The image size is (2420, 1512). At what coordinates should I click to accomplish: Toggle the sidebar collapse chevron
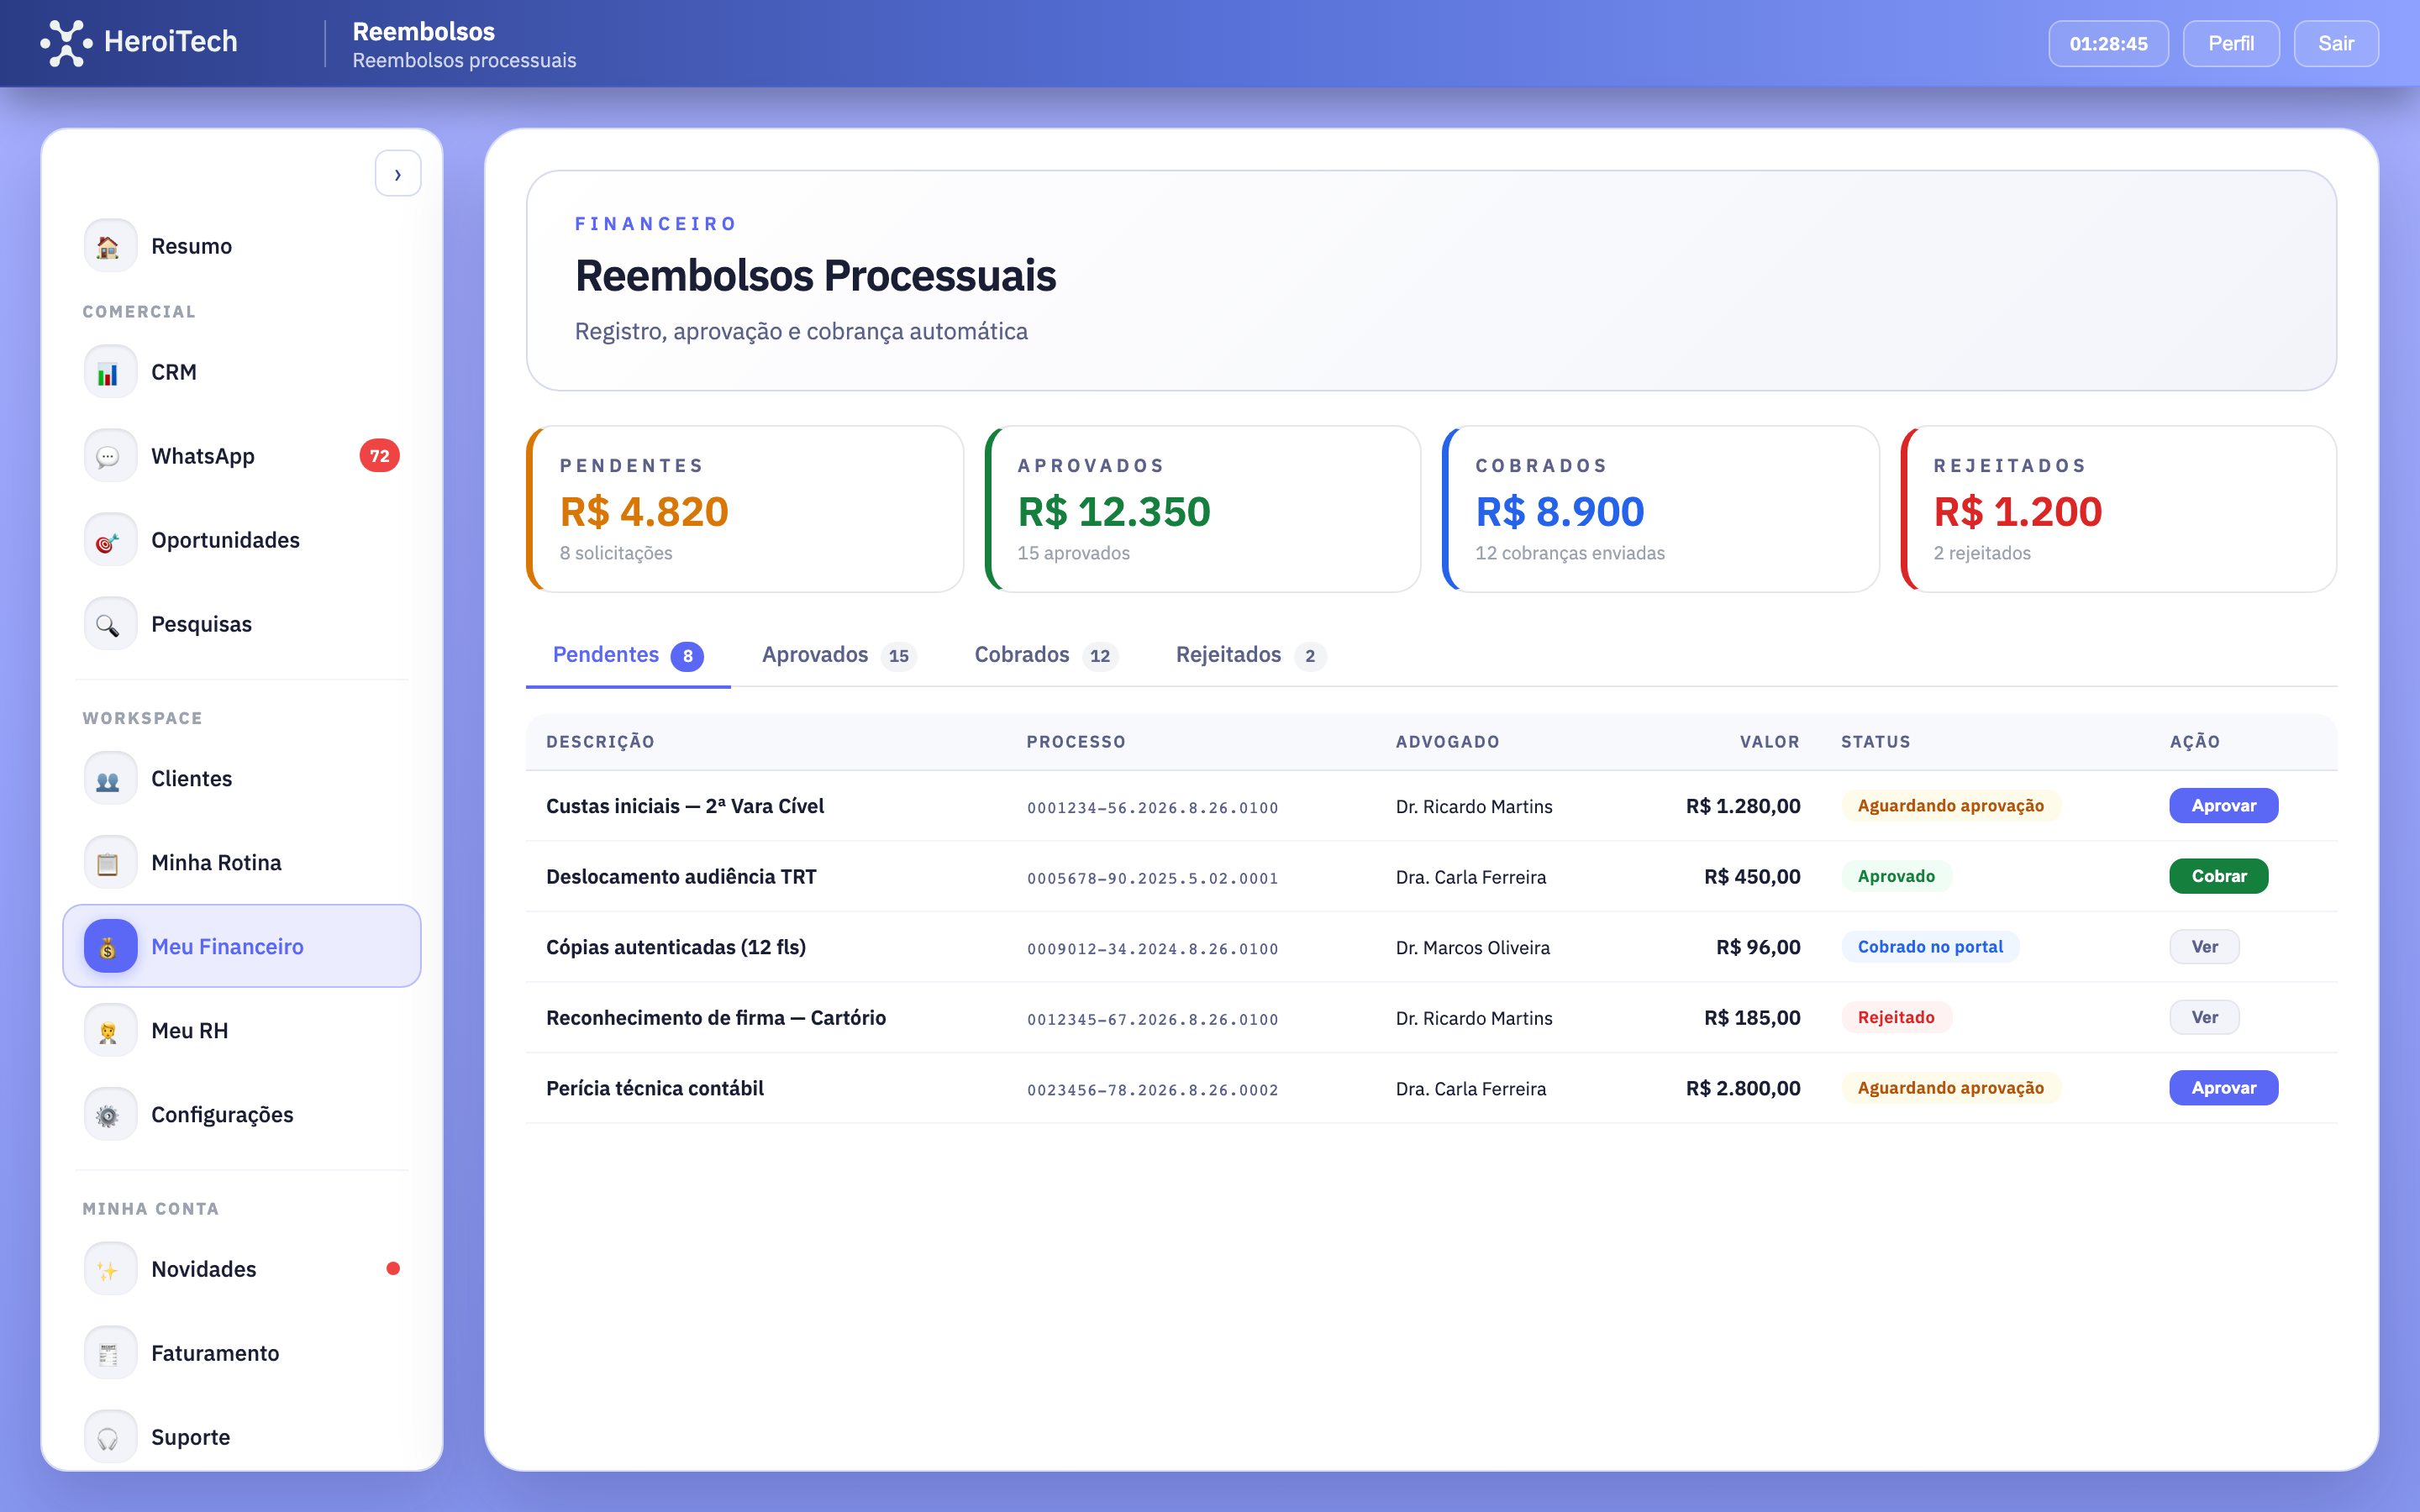pos(397,174)
